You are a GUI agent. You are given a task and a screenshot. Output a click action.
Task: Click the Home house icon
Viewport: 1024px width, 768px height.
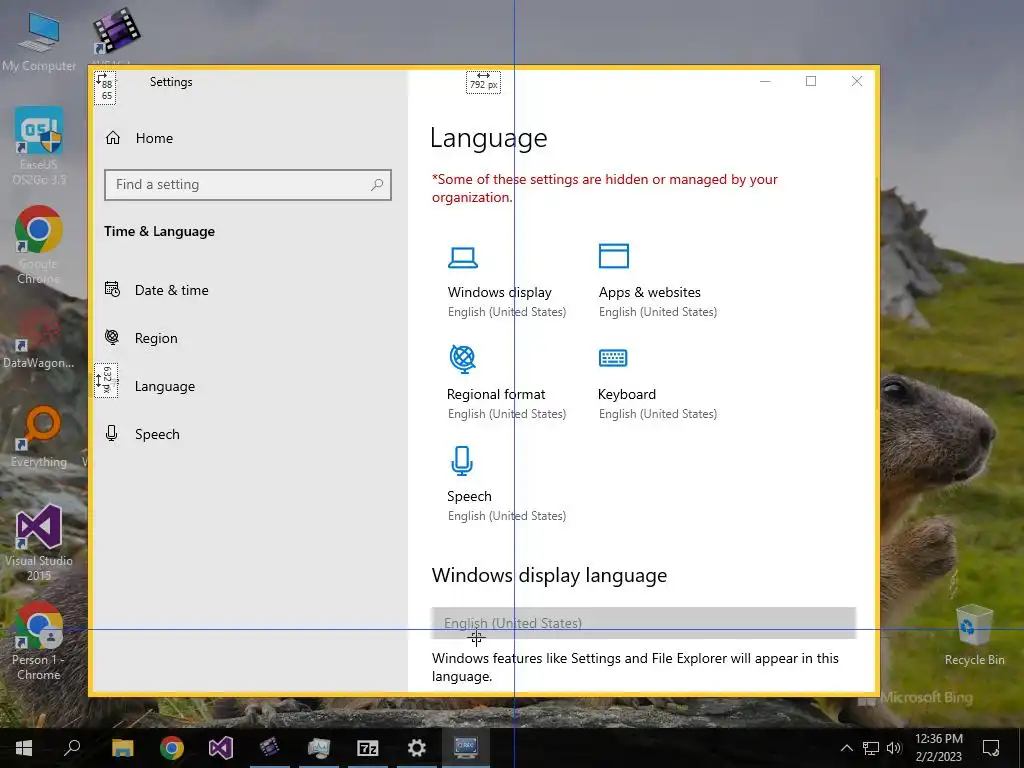pos(113,138)
